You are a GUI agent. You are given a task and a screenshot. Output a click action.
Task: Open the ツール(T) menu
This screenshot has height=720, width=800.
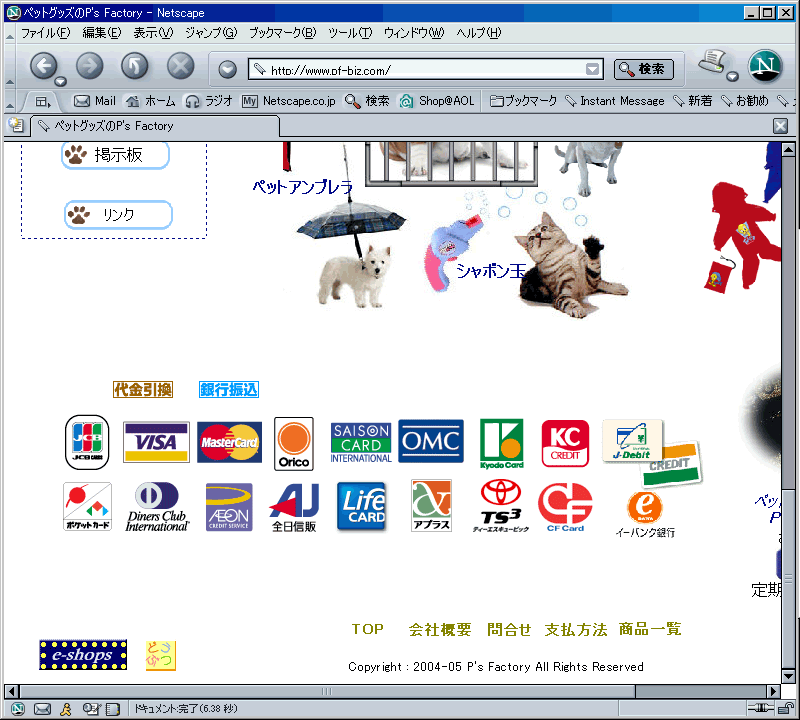coord(350,33)
